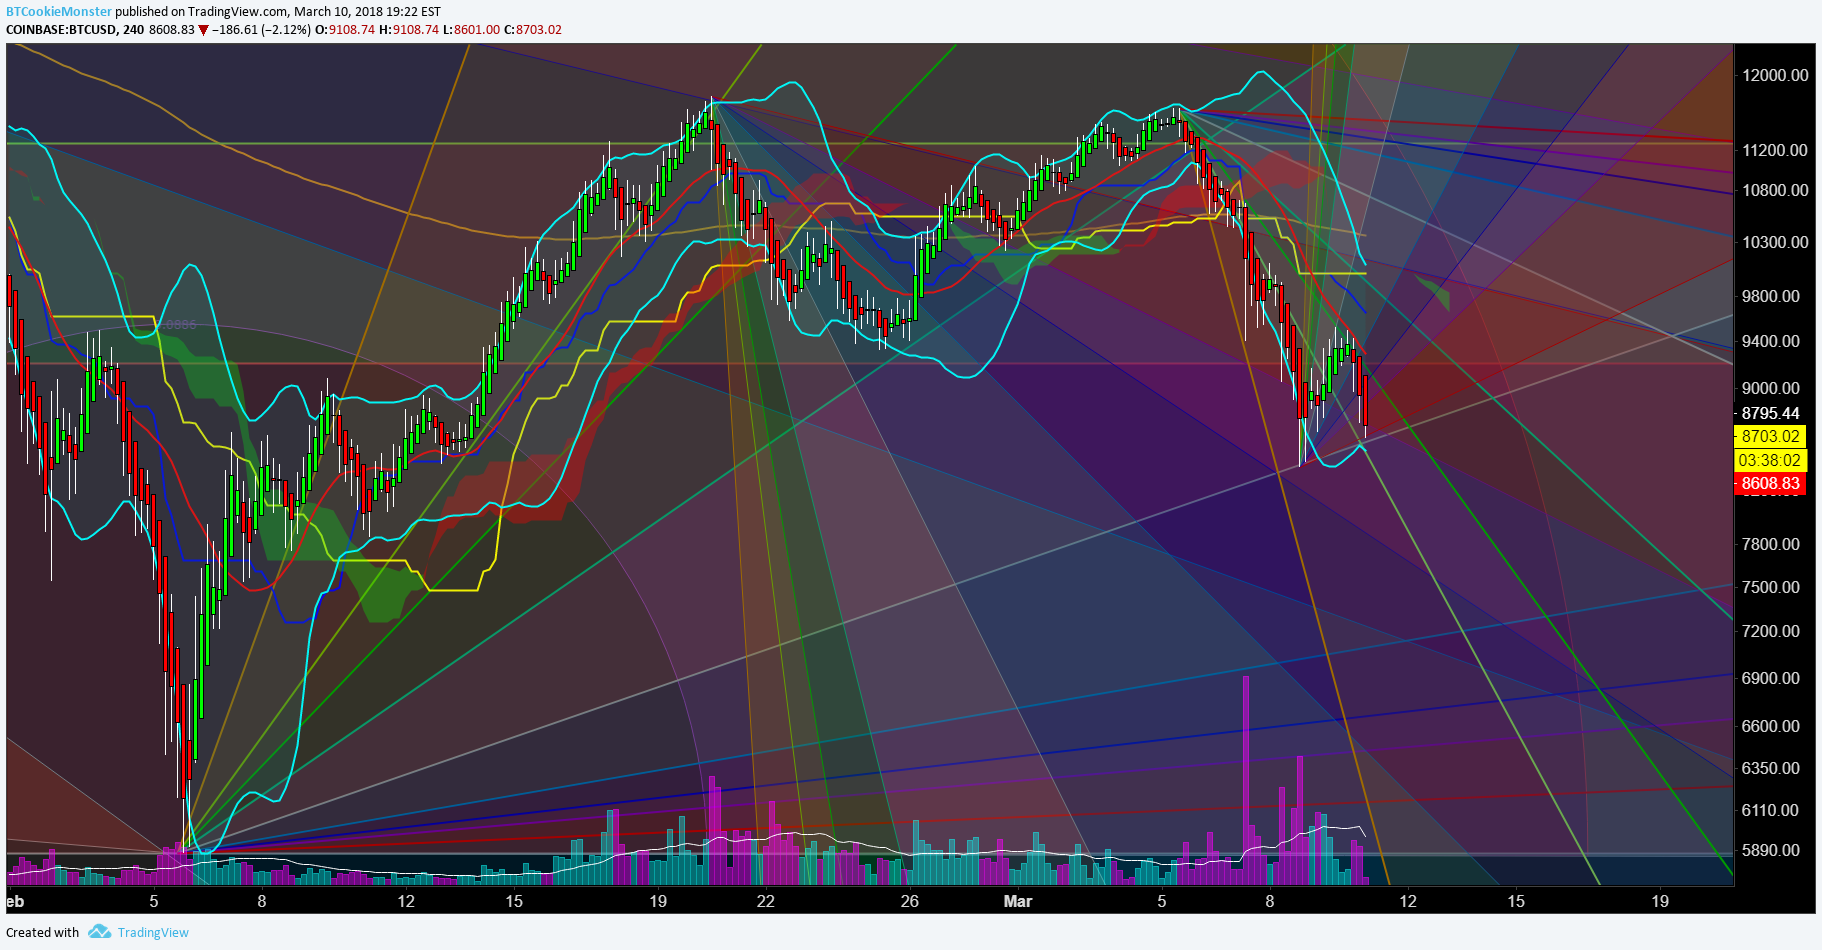The width and height of the screenshot is (1822, 950).
Task: Select the high value H:9108.74
Action: click(409, 30)
